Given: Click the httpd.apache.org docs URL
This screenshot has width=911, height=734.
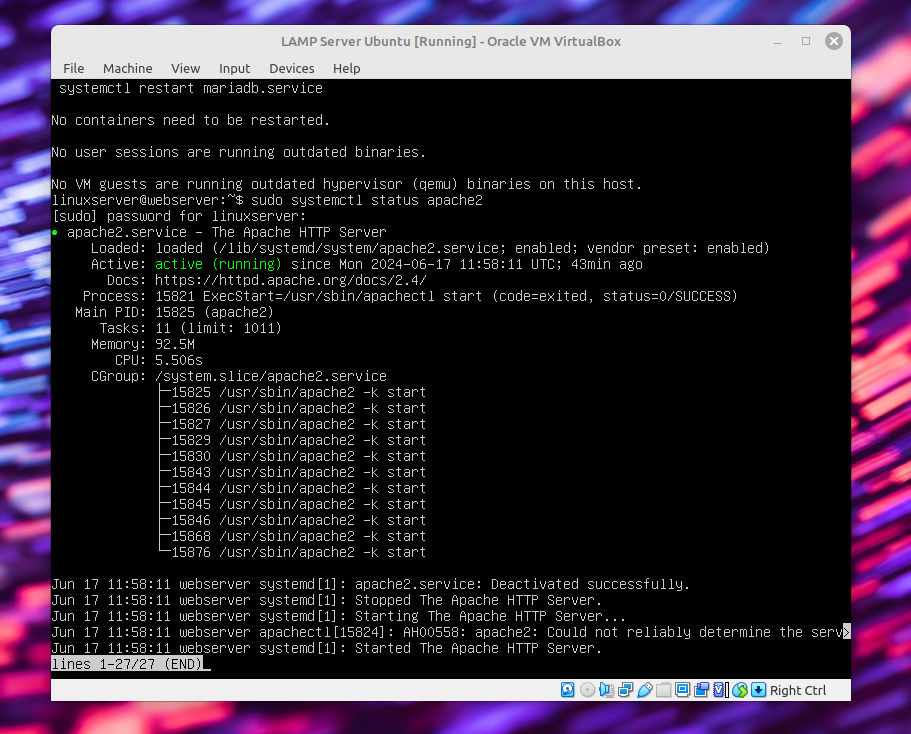Looking at the screenshot, I should [290, 280].
